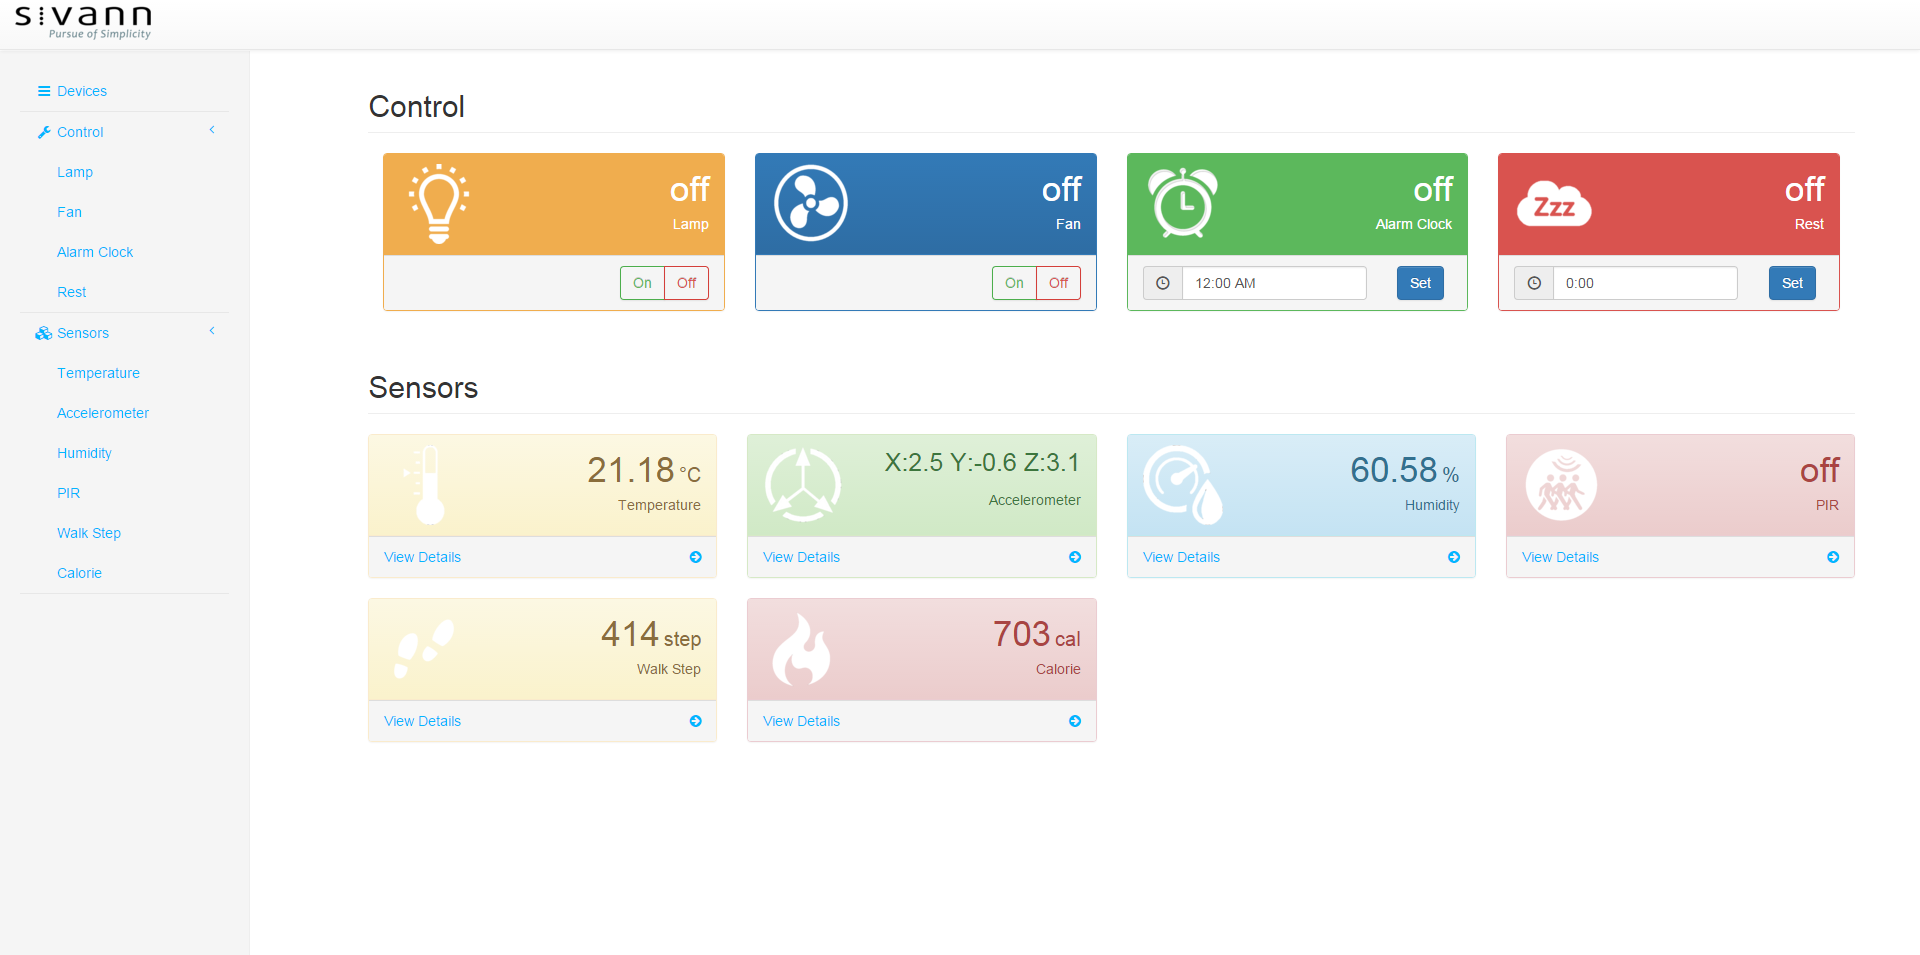Click the wrench icon next to Control
The width and height of the screenshot is (1920, 955).
click(44, 132)
